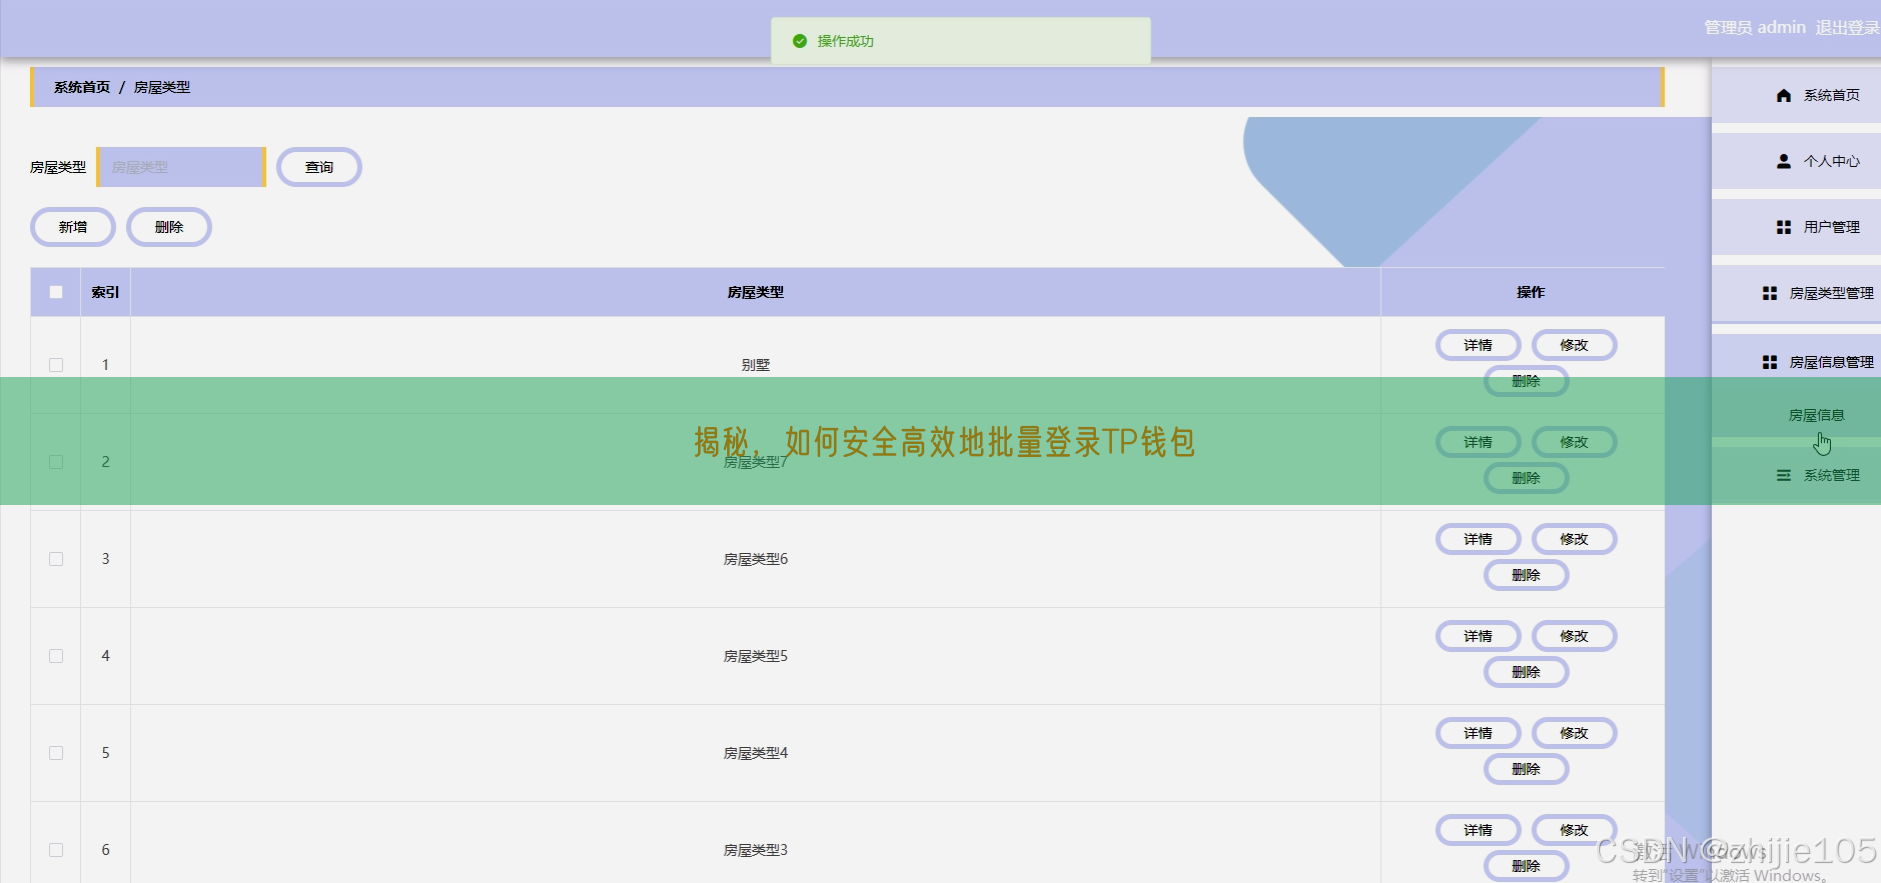
Task: Click the 房屋类型4 cell
Action: tap(756, 753)
